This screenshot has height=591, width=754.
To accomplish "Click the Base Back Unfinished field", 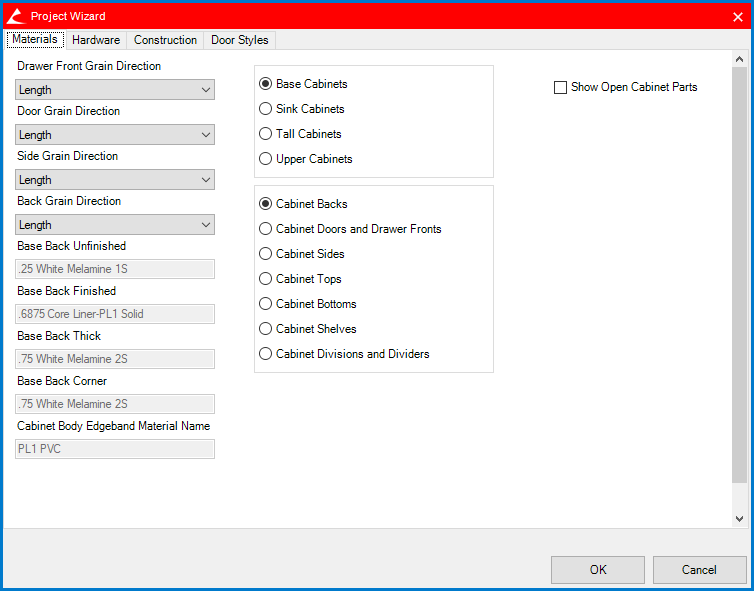I will [x=115, y=269].
